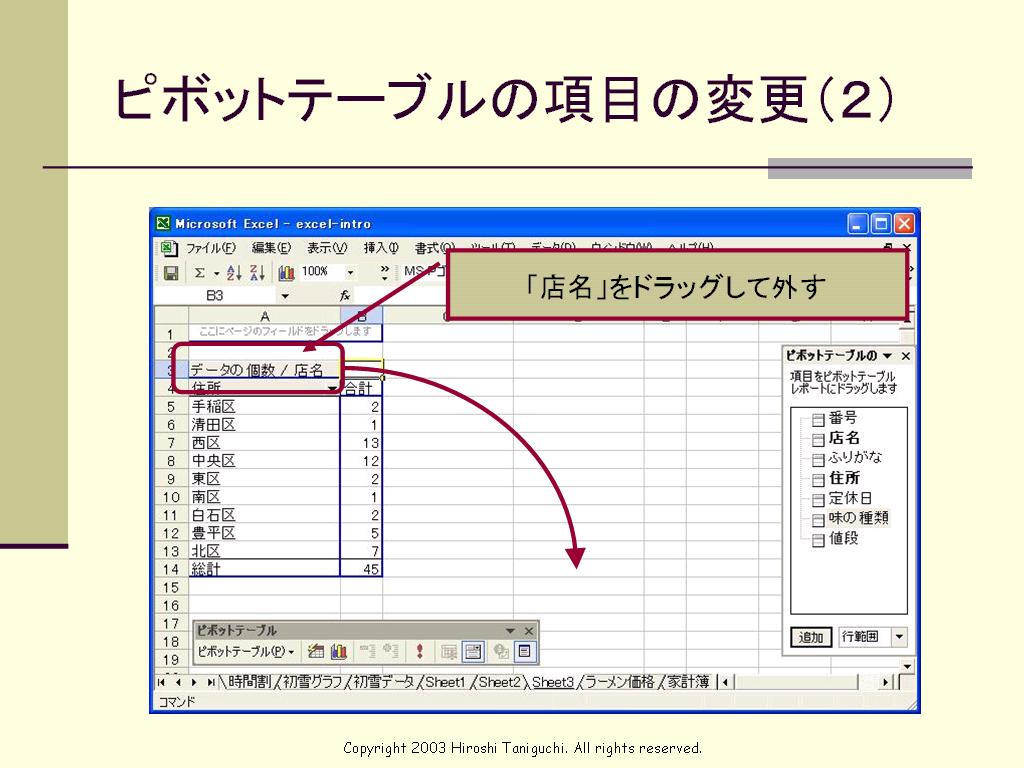
Task: Click Format Report icon in PivotTable toolbar
Action: (x=315, y=651)
